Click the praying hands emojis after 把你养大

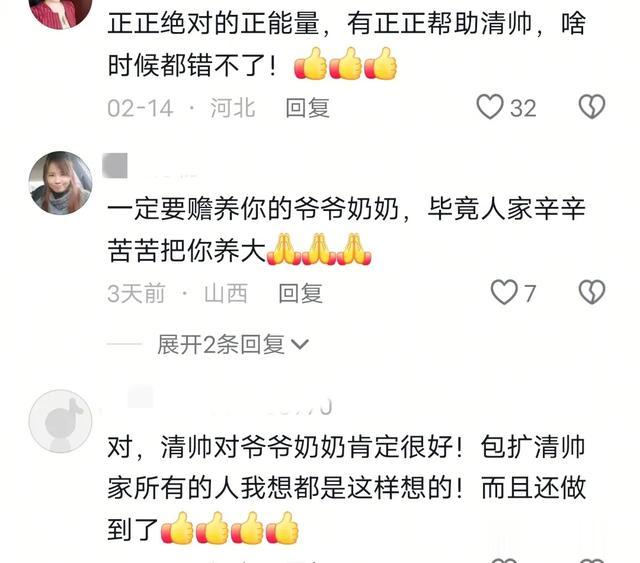point(319,249)
